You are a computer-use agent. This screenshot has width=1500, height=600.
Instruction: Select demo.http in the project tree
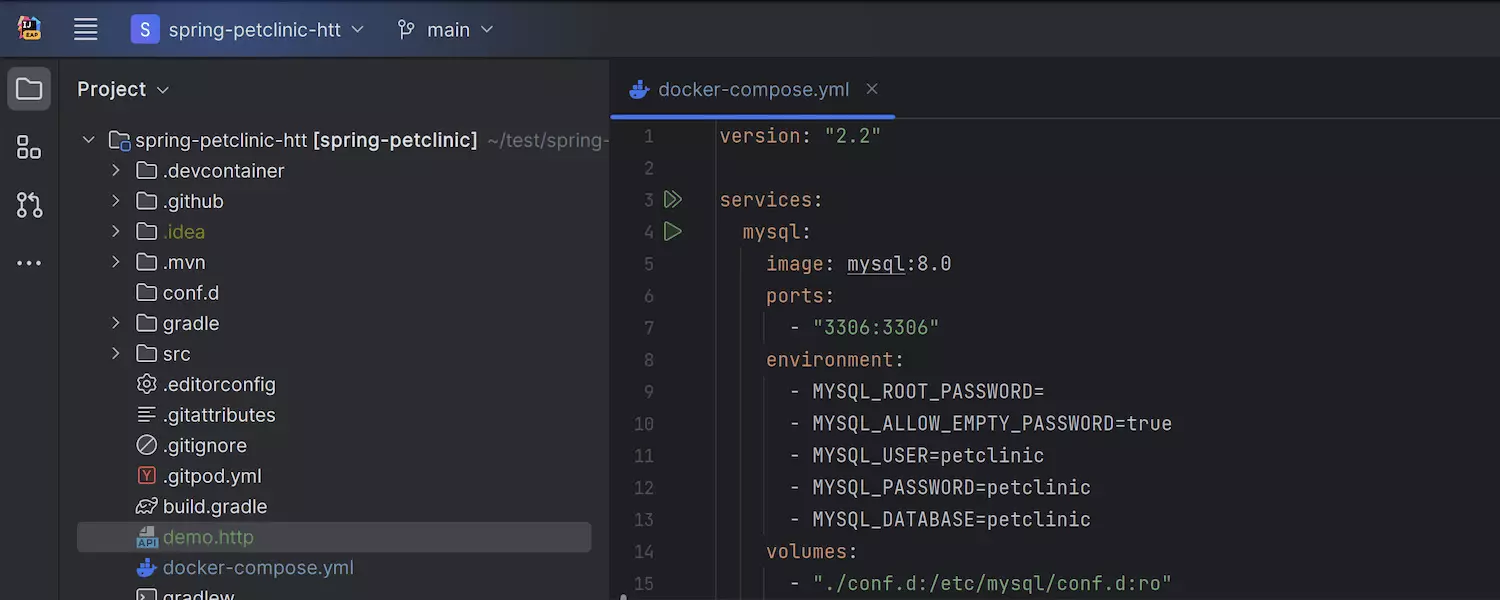coord(208,537)
